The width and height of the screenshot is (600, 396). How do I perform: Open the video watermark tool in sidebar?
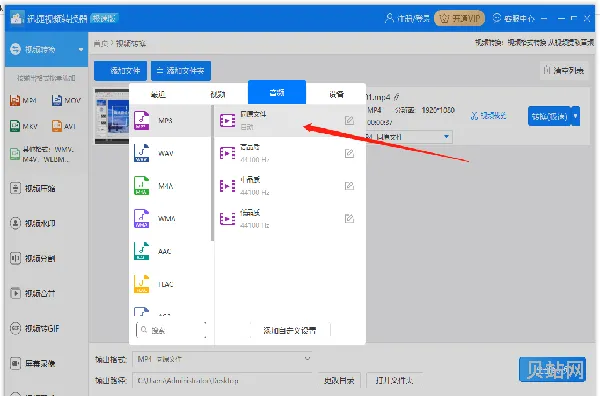point(33,223)
